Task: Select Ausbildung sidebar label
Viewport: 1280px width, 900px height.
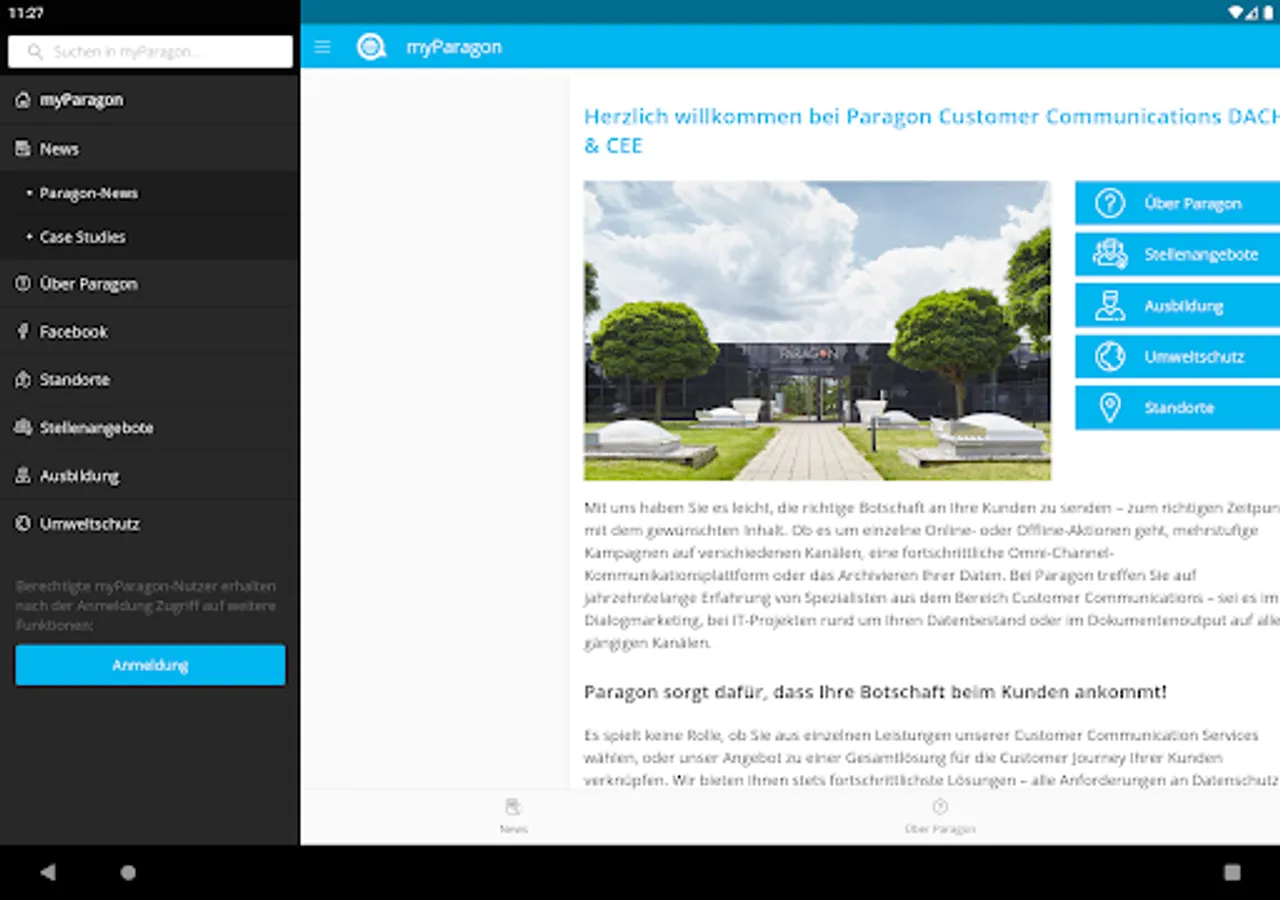Action: pos(80,476)
